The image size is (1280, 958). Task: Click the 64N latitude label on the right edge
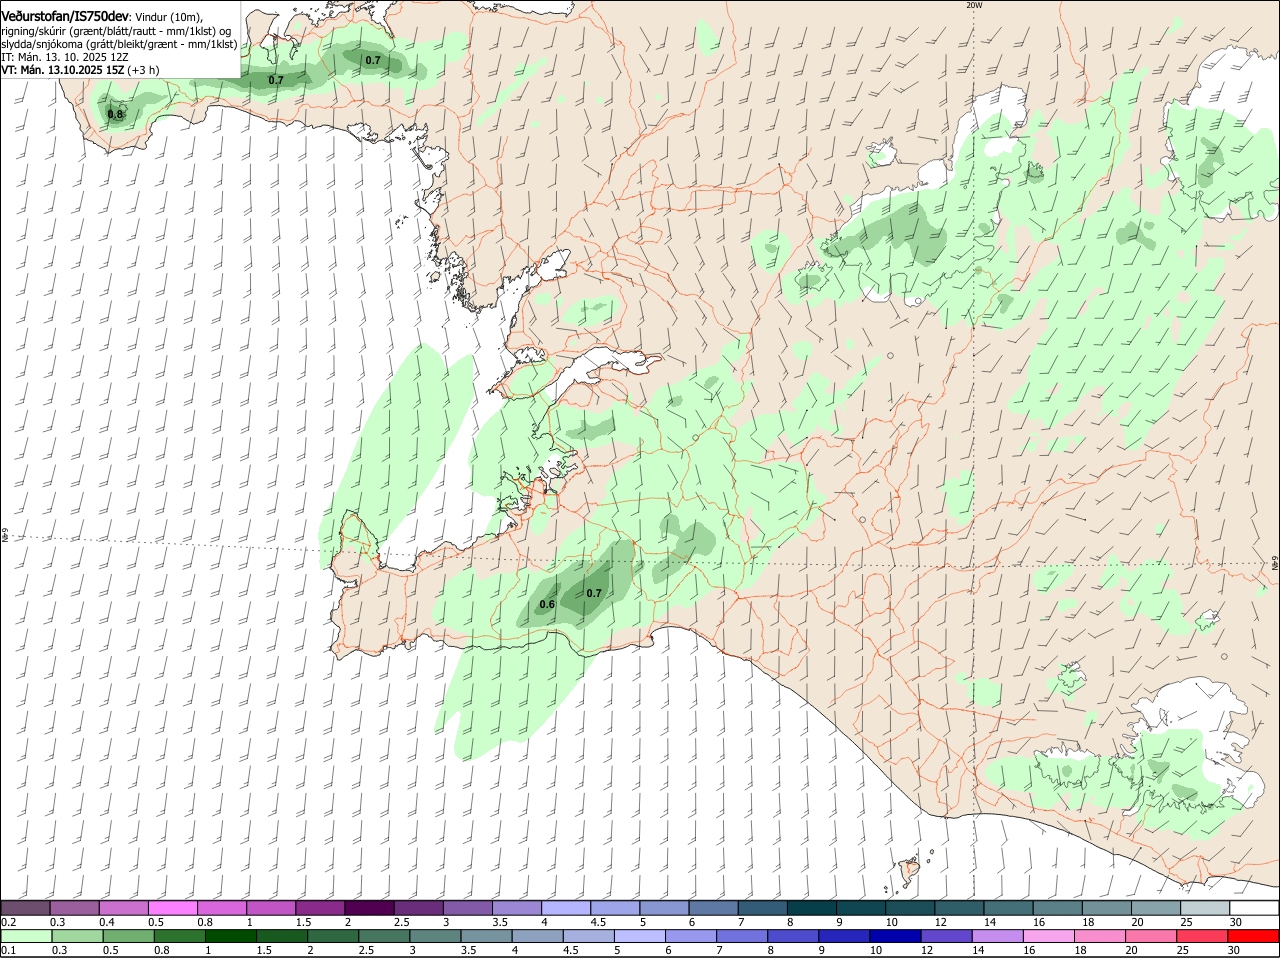1275,564
